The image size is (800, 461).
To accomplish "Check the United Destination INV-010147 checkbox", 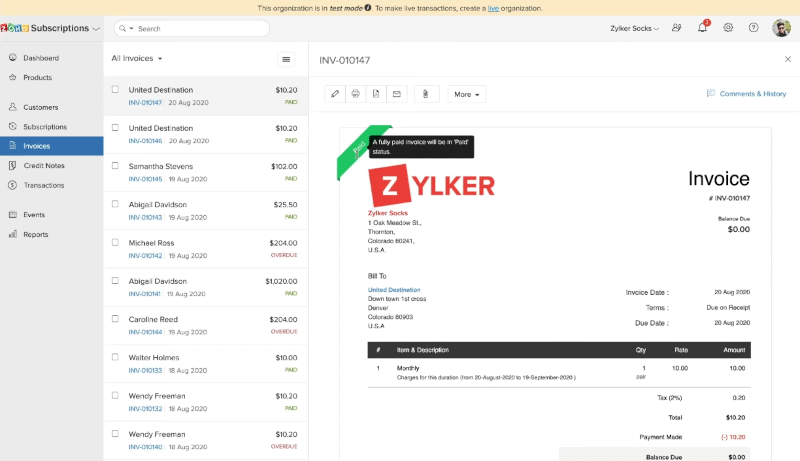I will tap(115, 89).
